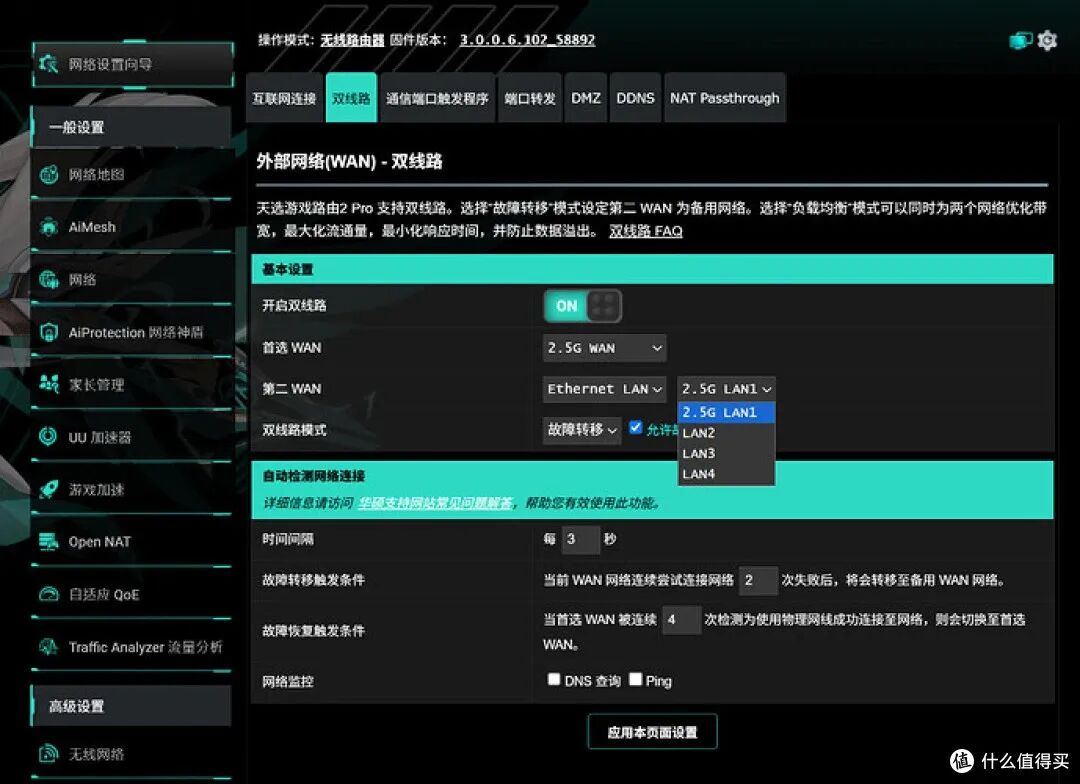Viewport: 1080px width, 784px height.
Task: Open AiProtection 网络神盾 in the sidebar
Action: tap(131, 332)
